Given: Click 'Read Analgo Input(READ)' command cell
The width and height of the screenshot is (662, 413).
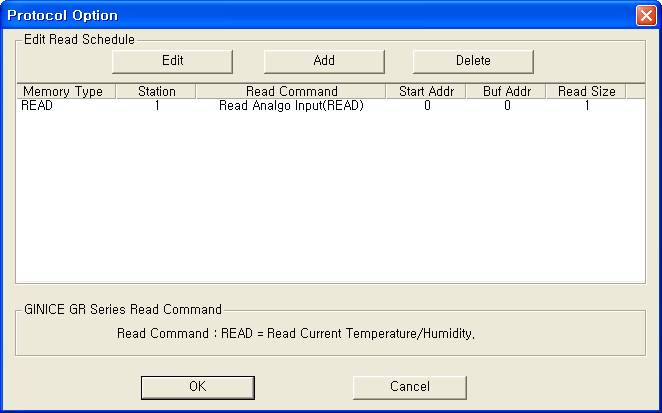Looking at the screenshot, I should (x=291, y=106).
